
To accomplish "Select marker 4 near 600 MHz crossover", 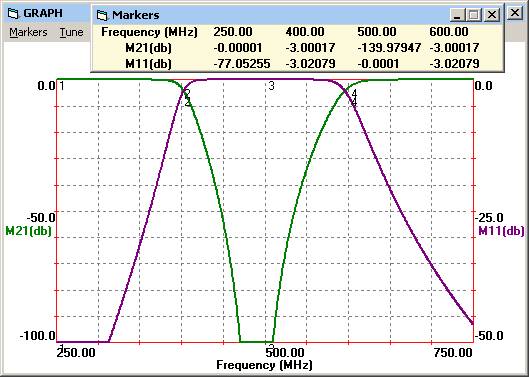I will 354,93.
